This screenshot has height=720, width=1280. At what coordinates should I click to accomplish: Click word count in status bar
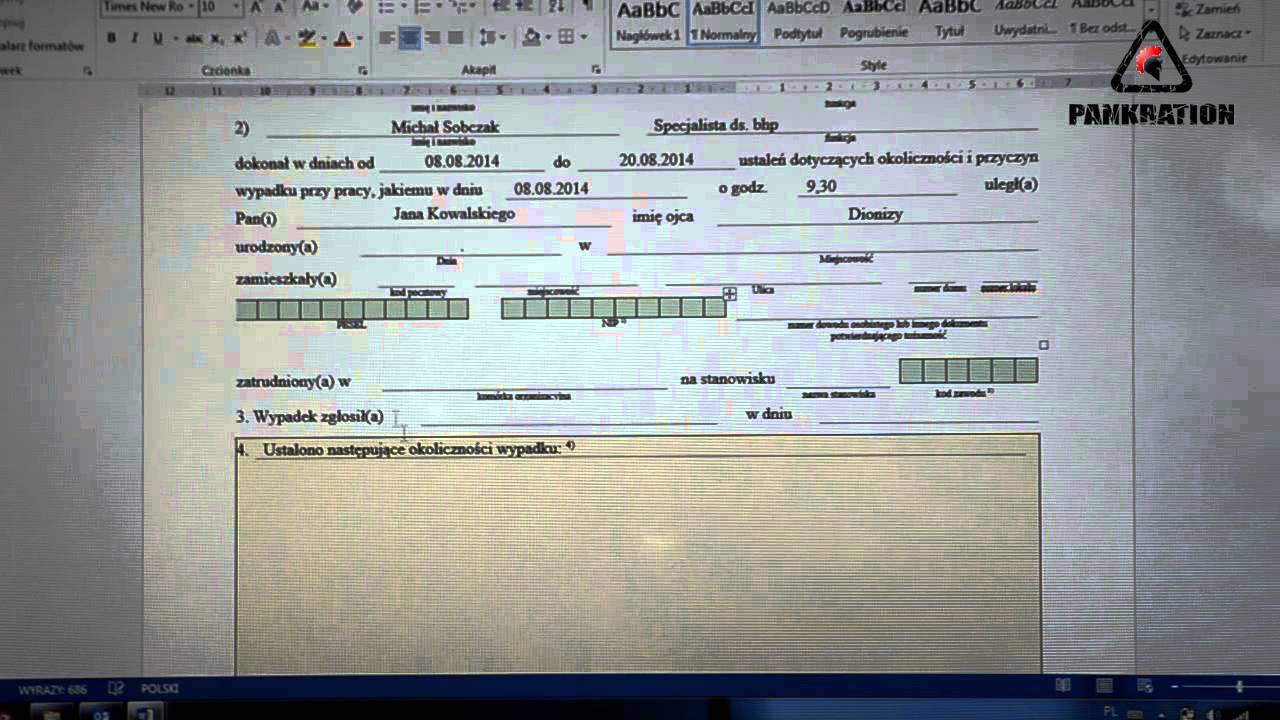coord(52,690)
